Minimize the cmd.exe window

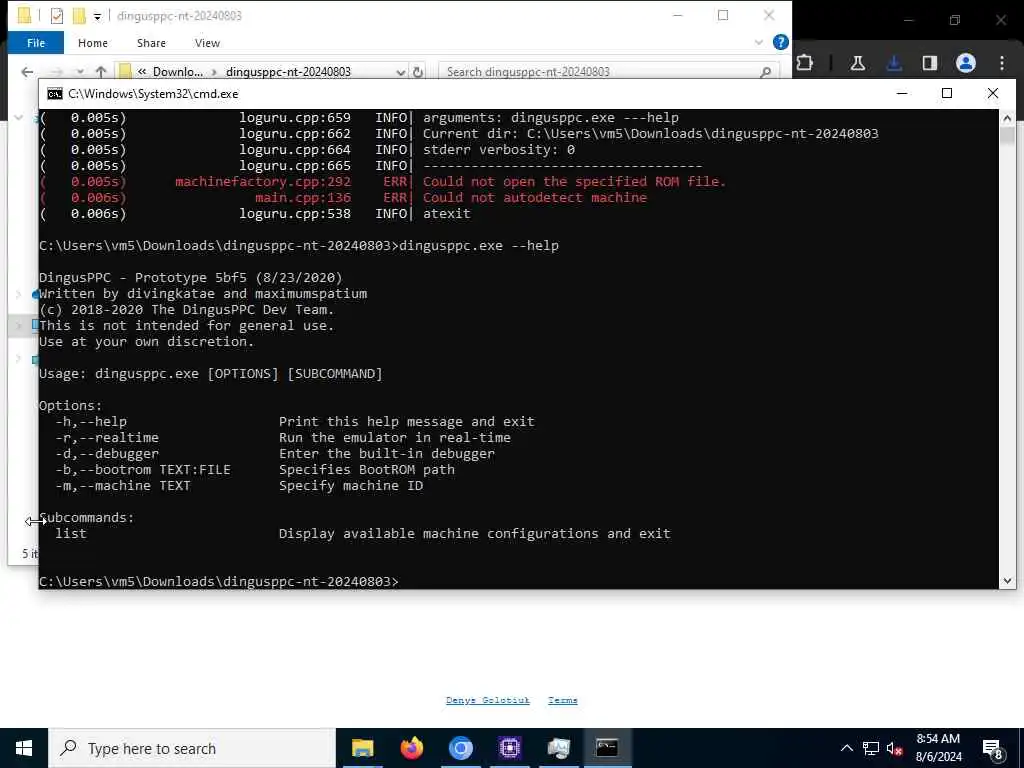click(902, 93)
